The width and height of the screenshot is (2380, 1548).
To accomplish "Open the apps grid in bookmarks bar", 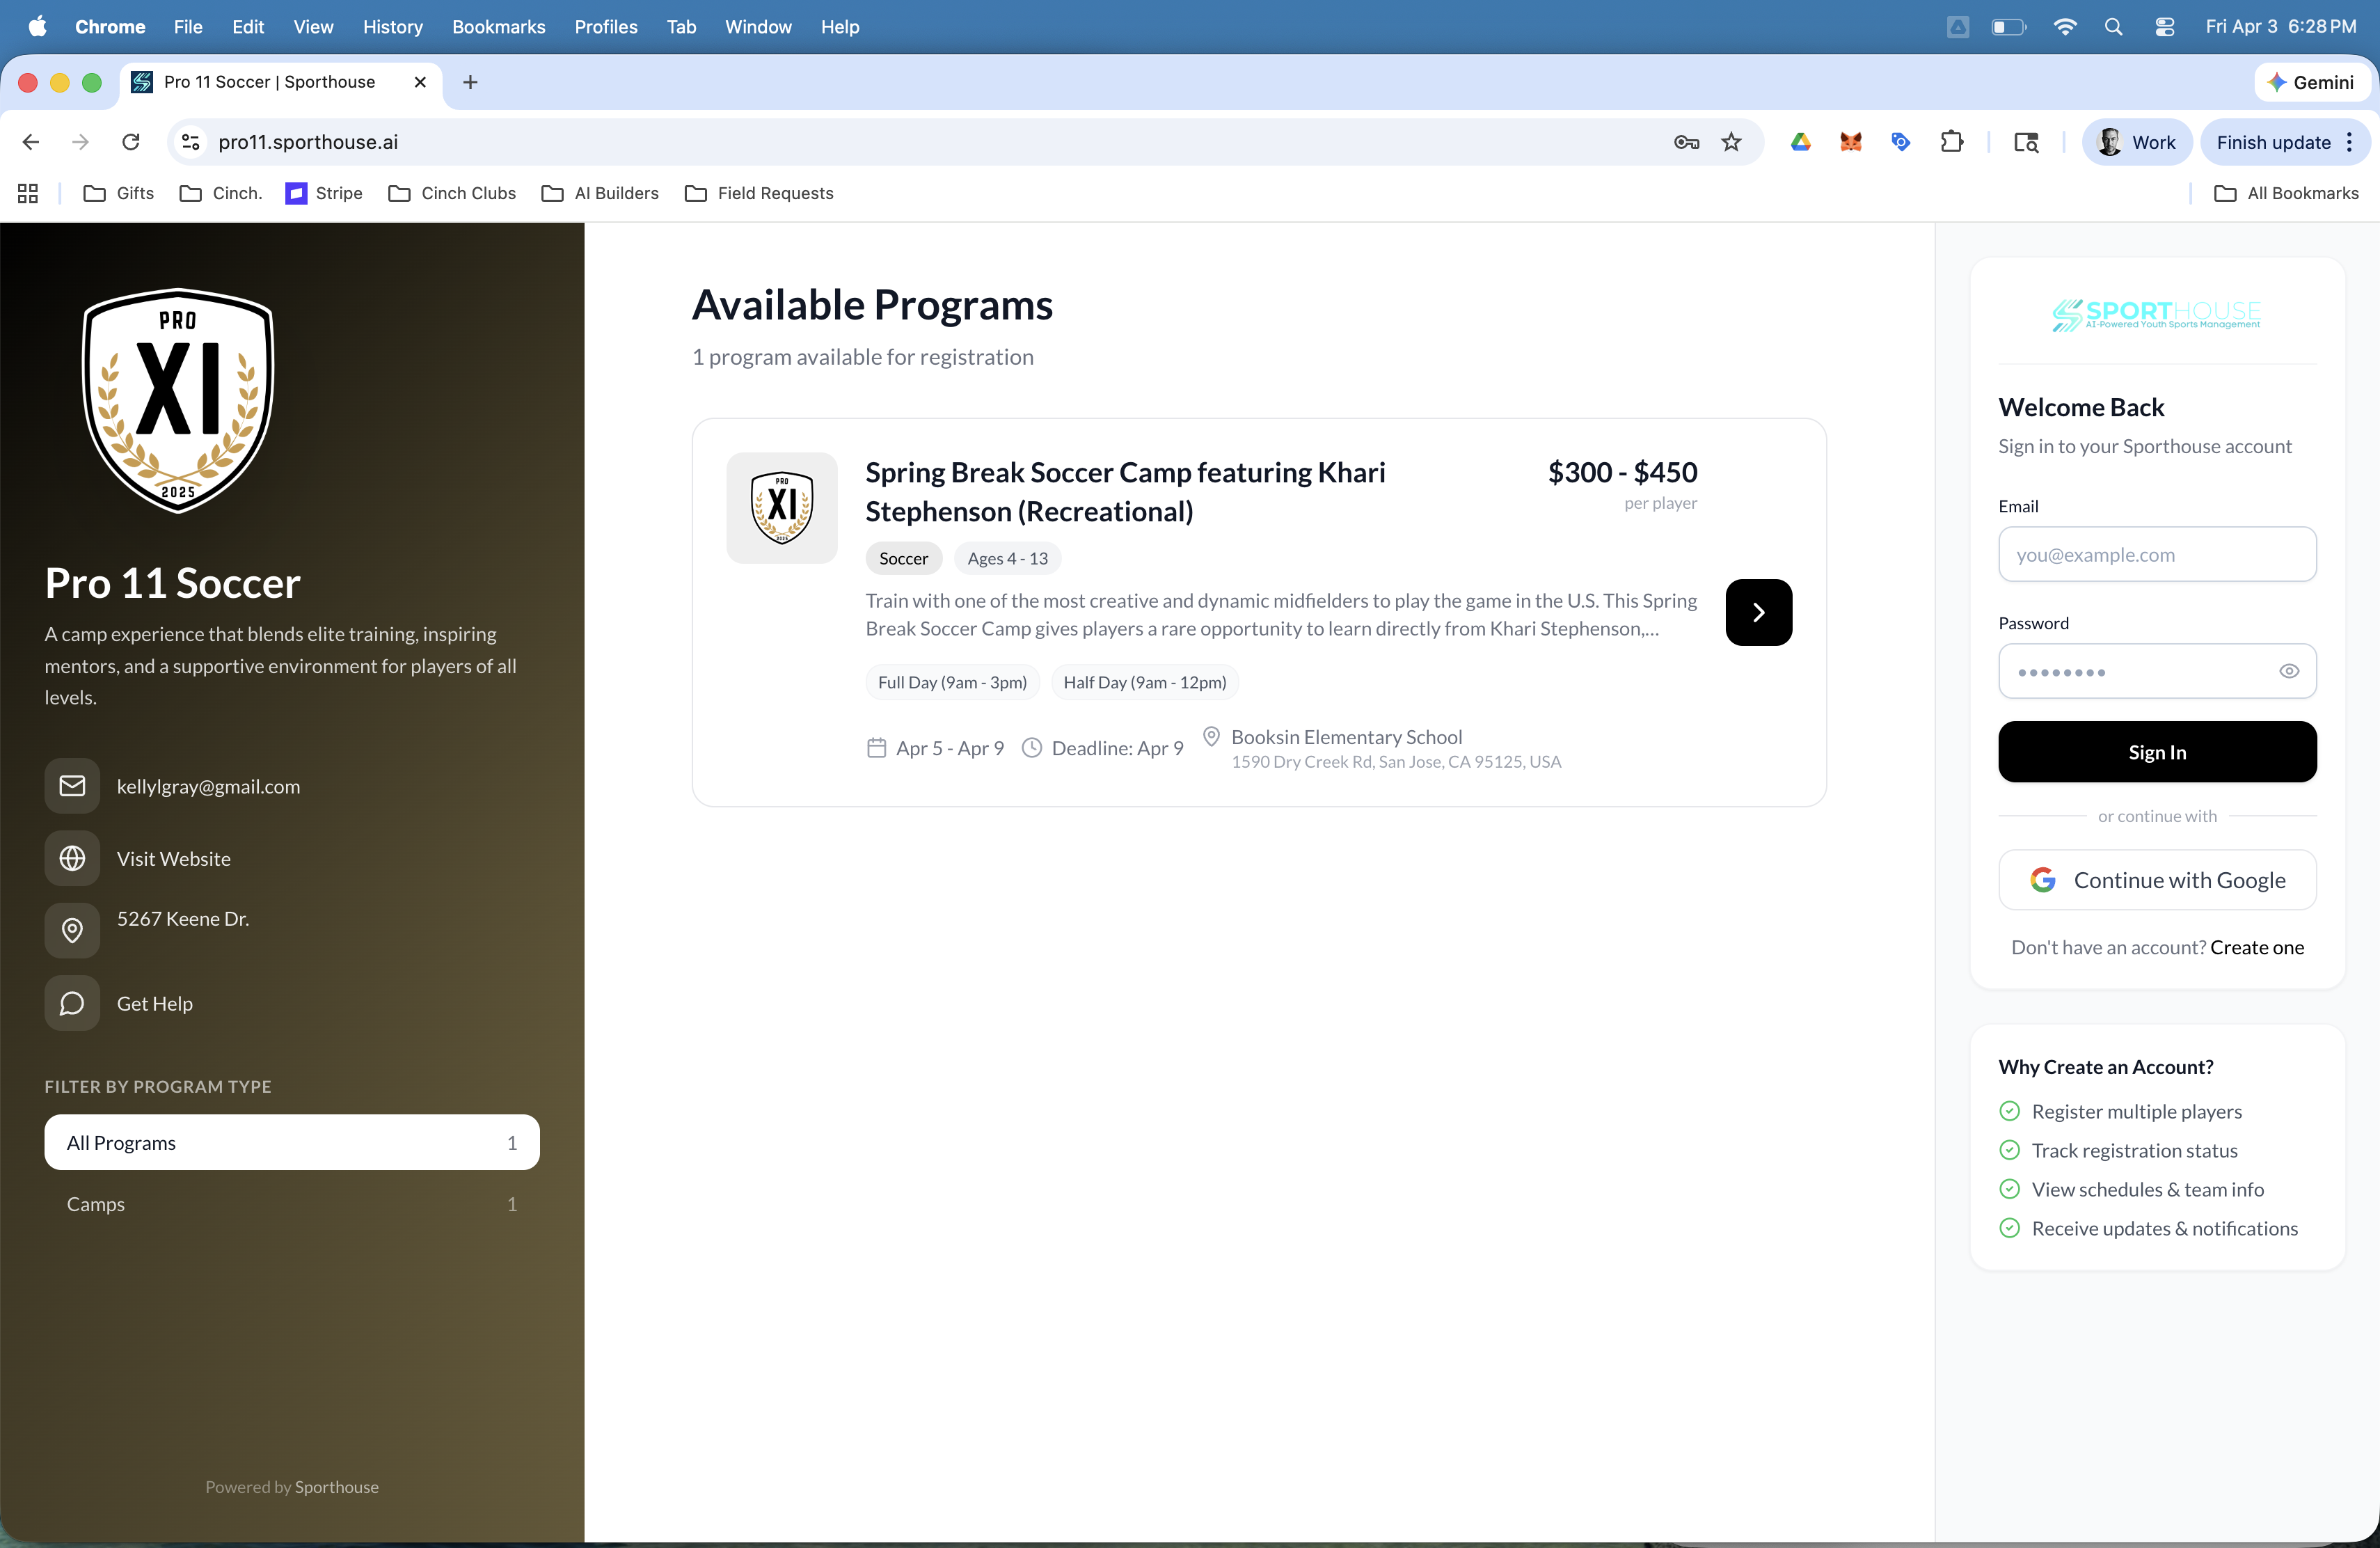I will (28, 193).
